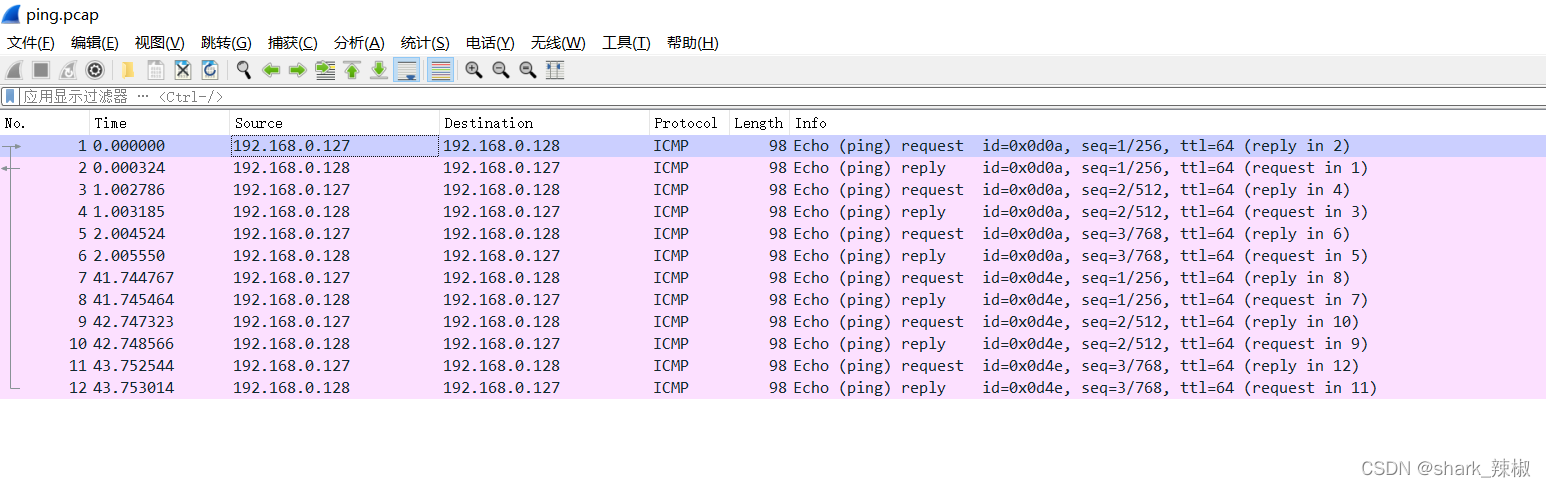Click the display filter input field
Screen dimensions: 1546x487
(700, 97)
